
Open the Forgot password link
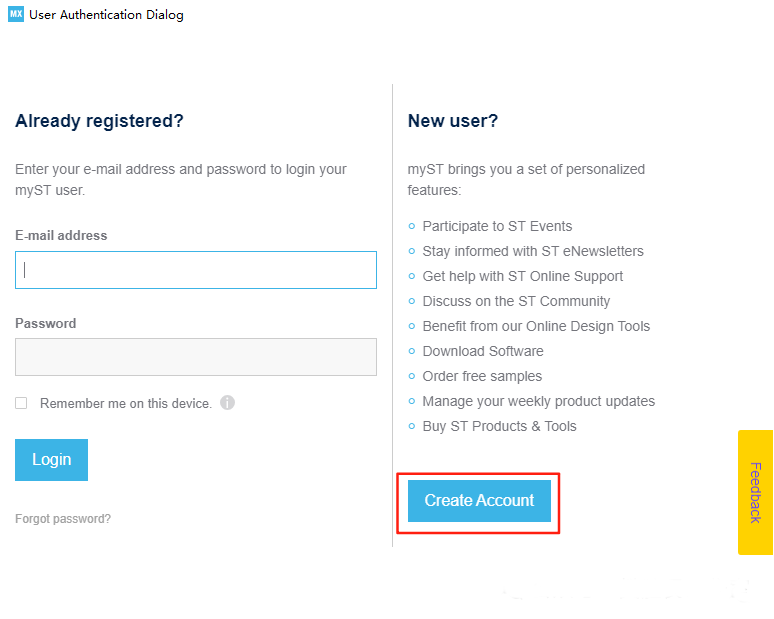click(63, 519)
